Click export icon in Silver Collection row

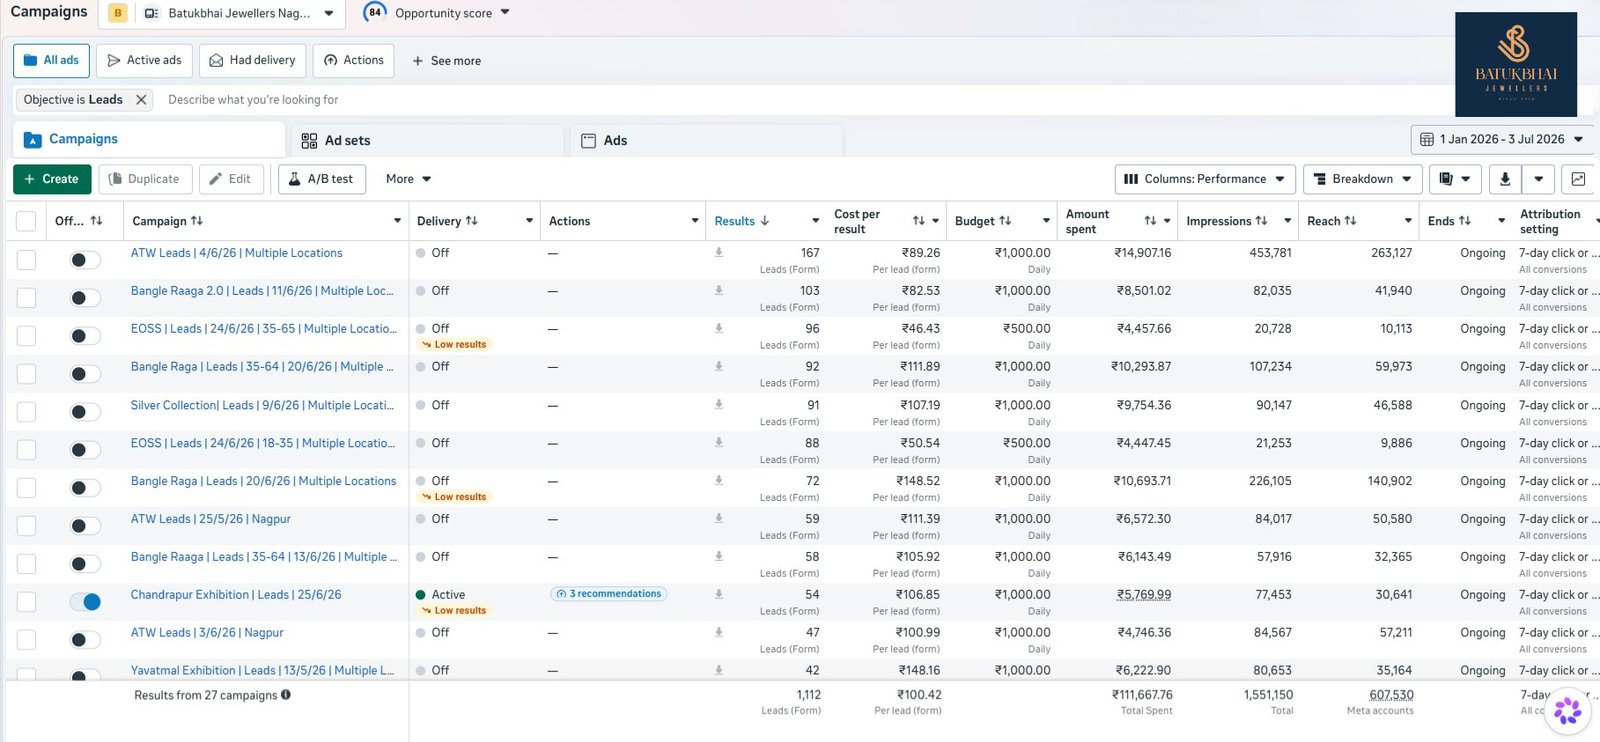[718, 405]
